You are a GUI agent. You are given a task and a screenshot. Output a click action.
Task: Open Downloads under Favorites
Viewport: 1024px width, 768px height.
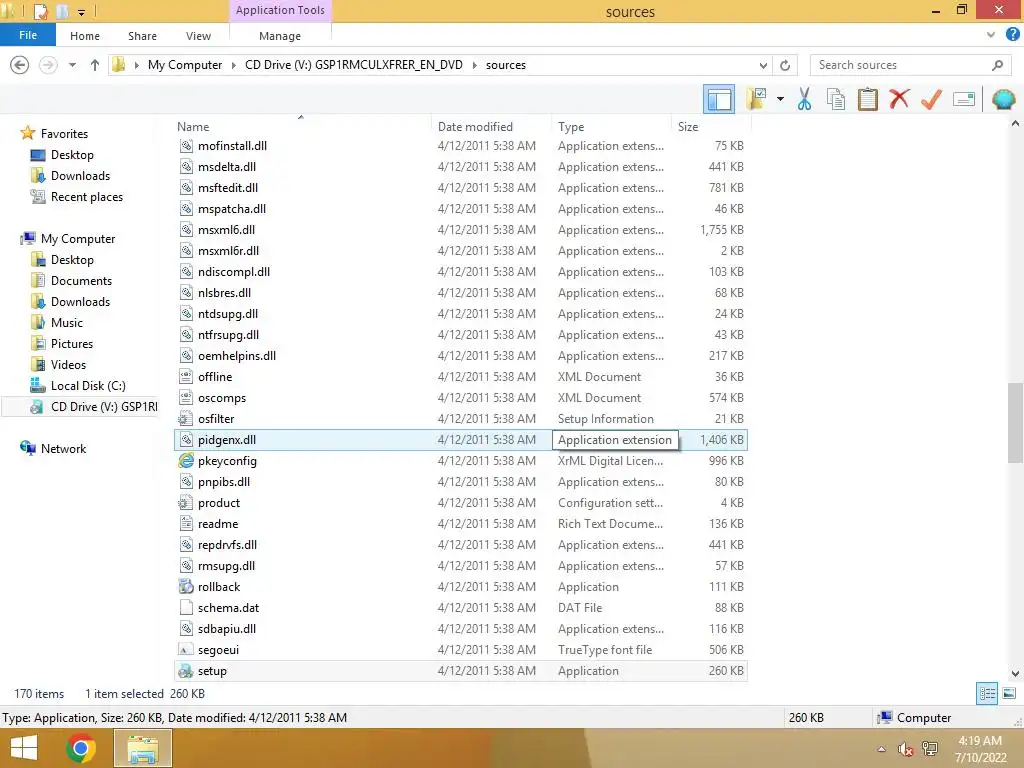click(80, 176)
